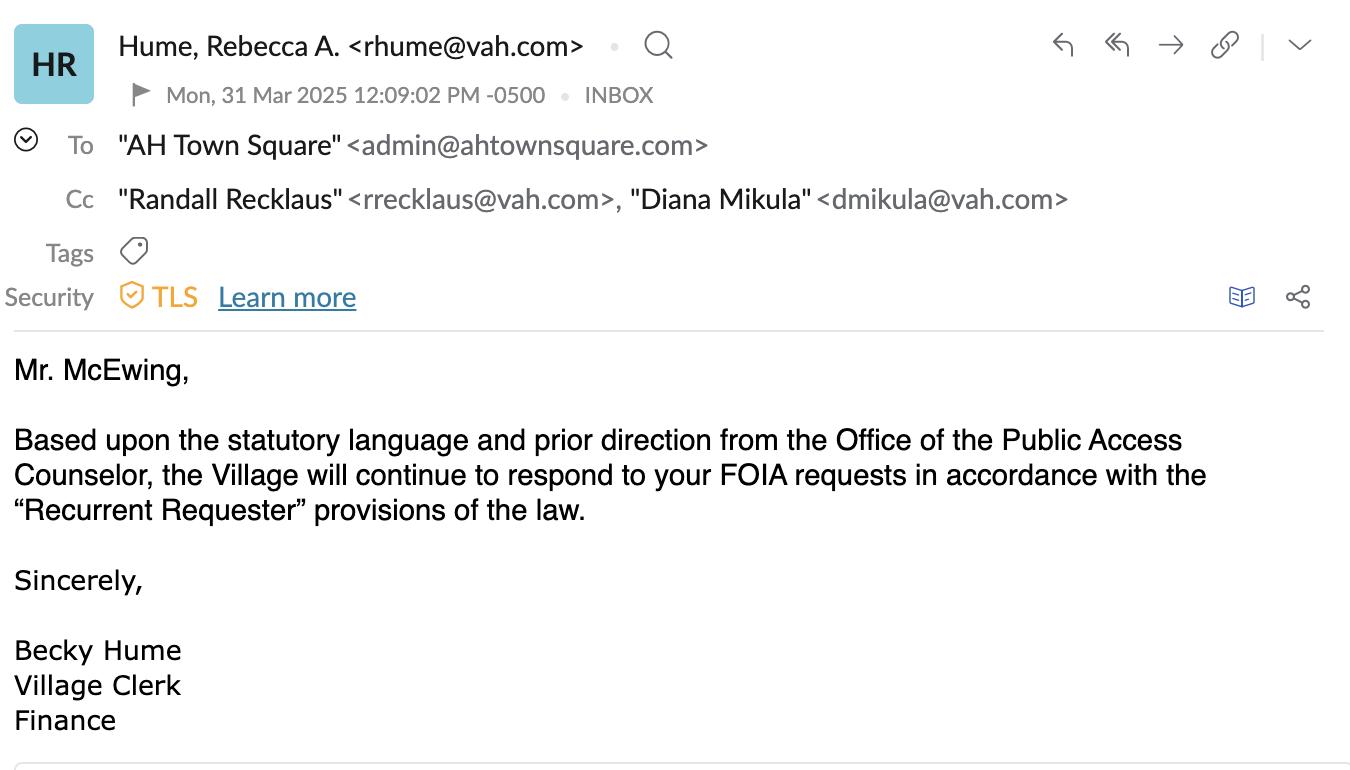Viewport: 1350px width, 770px height.
Task: Click the email timestamp
Action: point(356,96)
